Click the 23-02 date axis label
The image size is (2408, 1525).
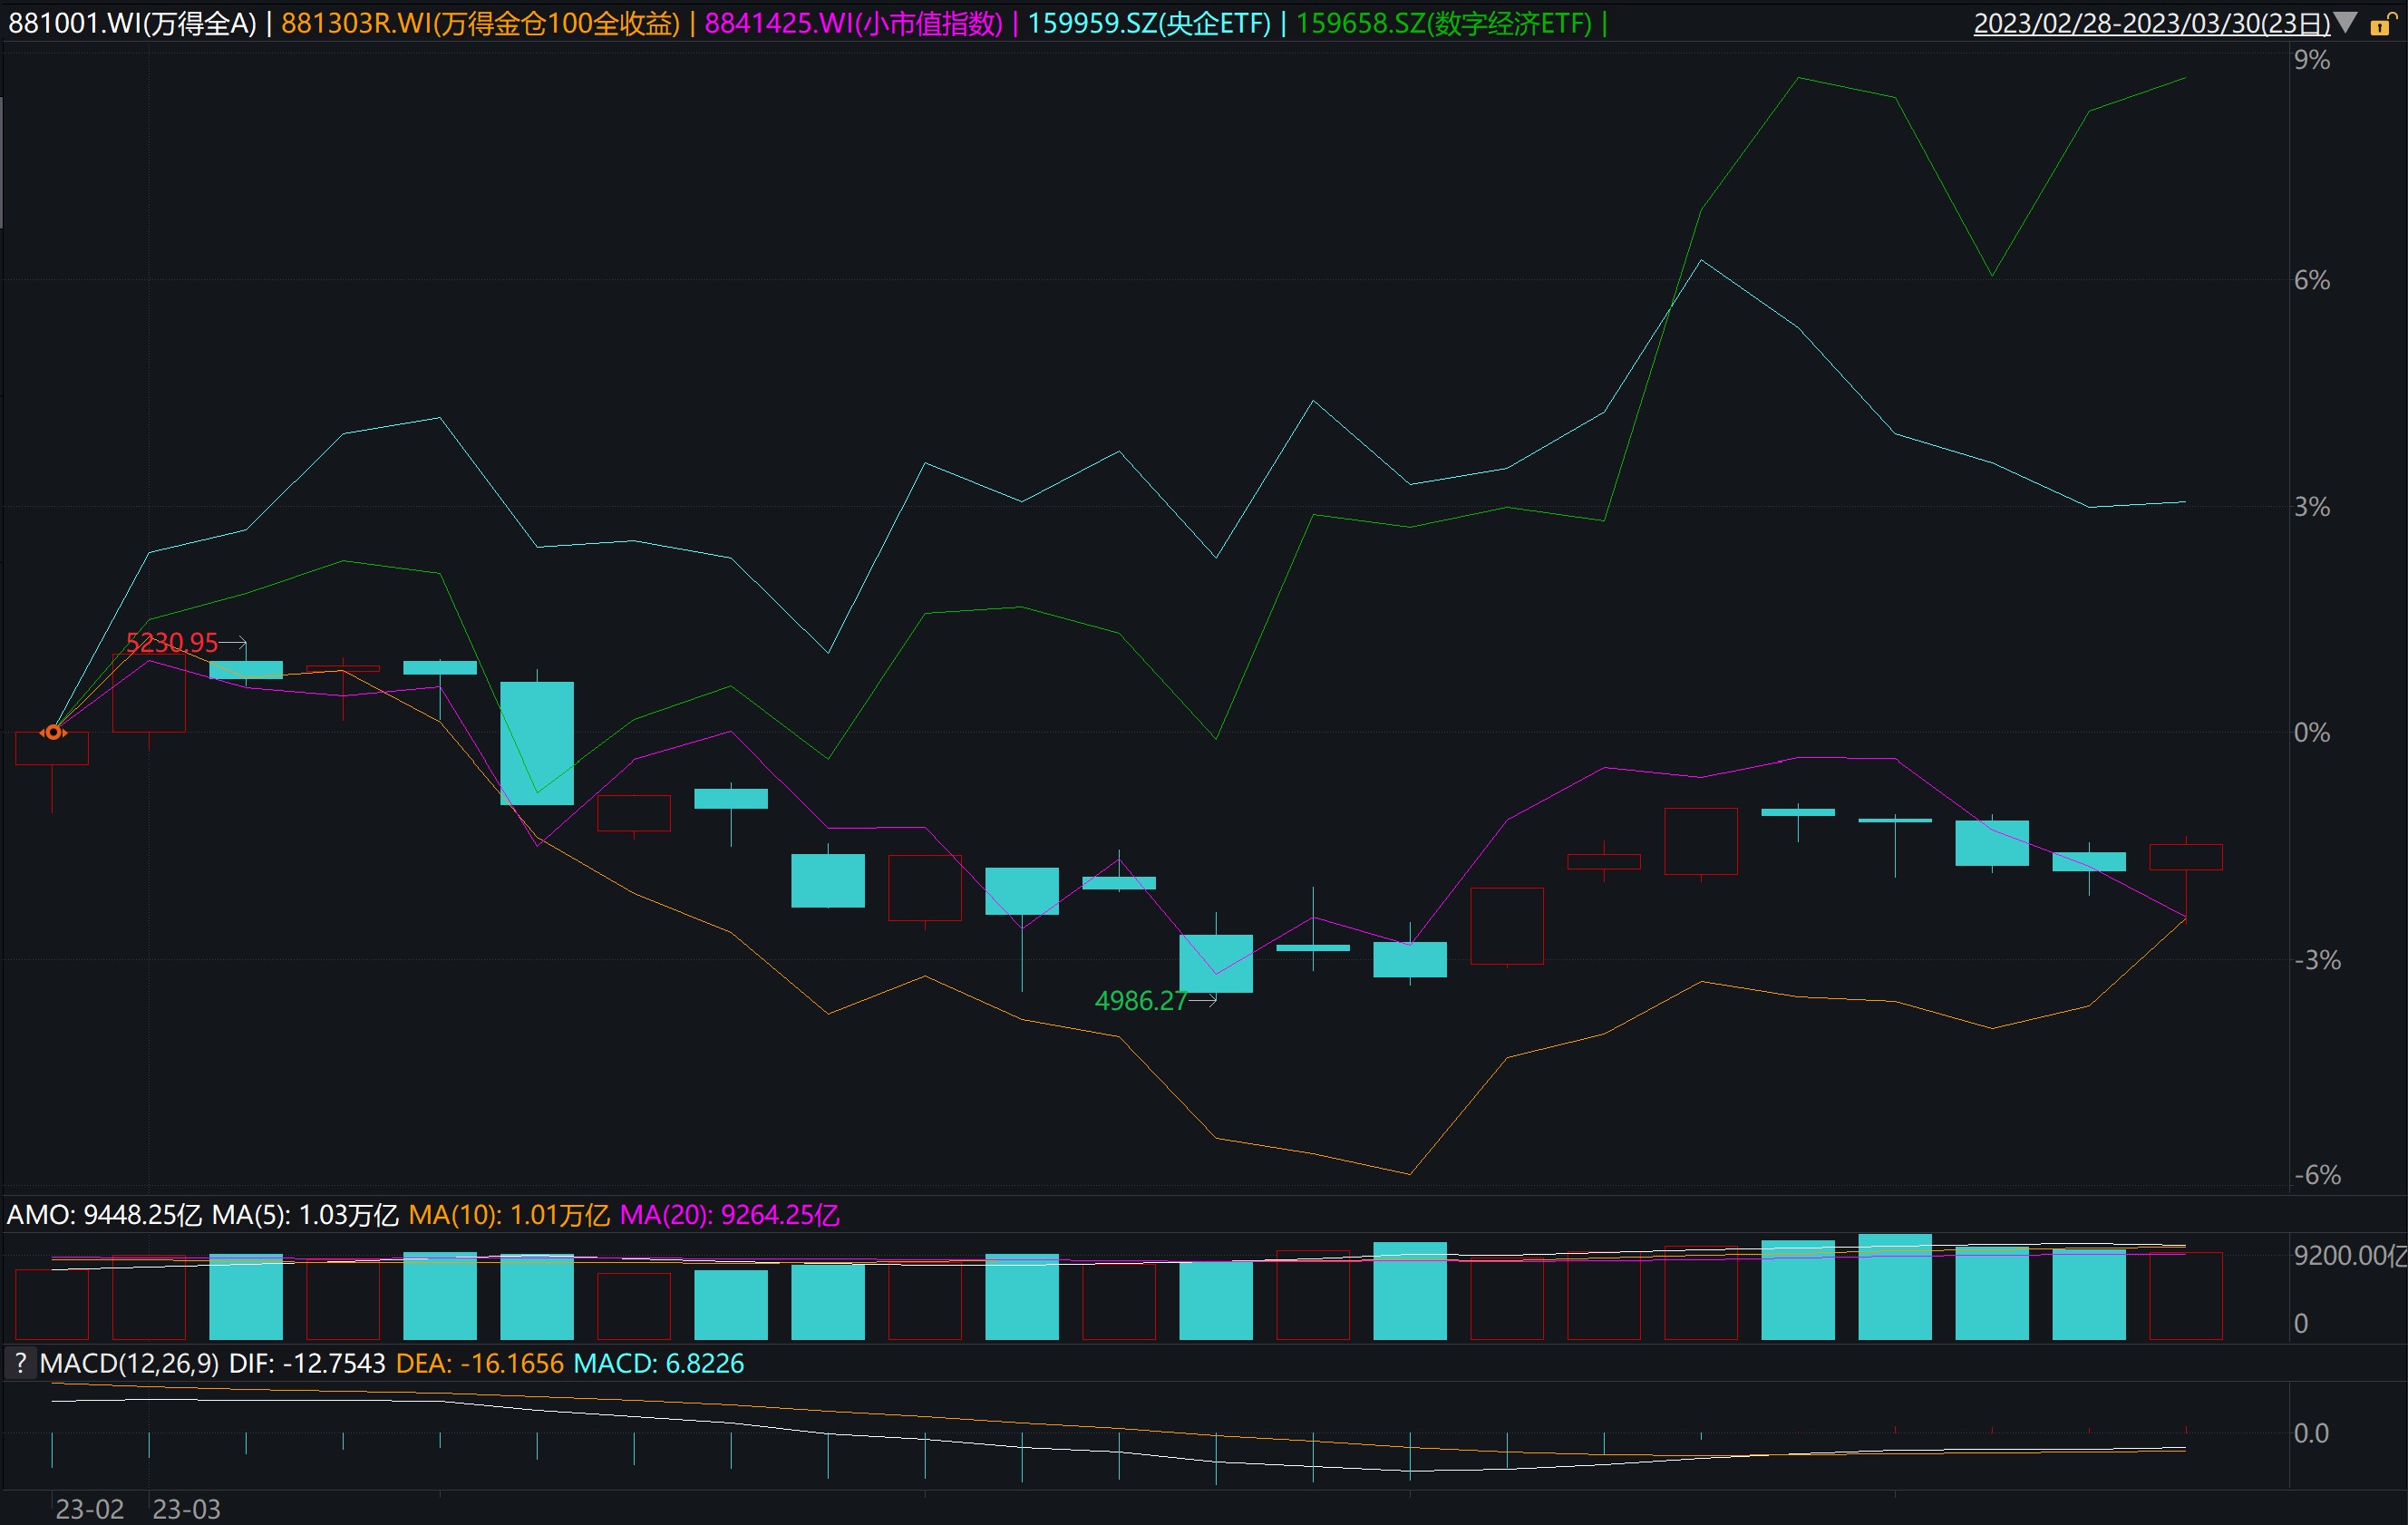(90, 1509)
